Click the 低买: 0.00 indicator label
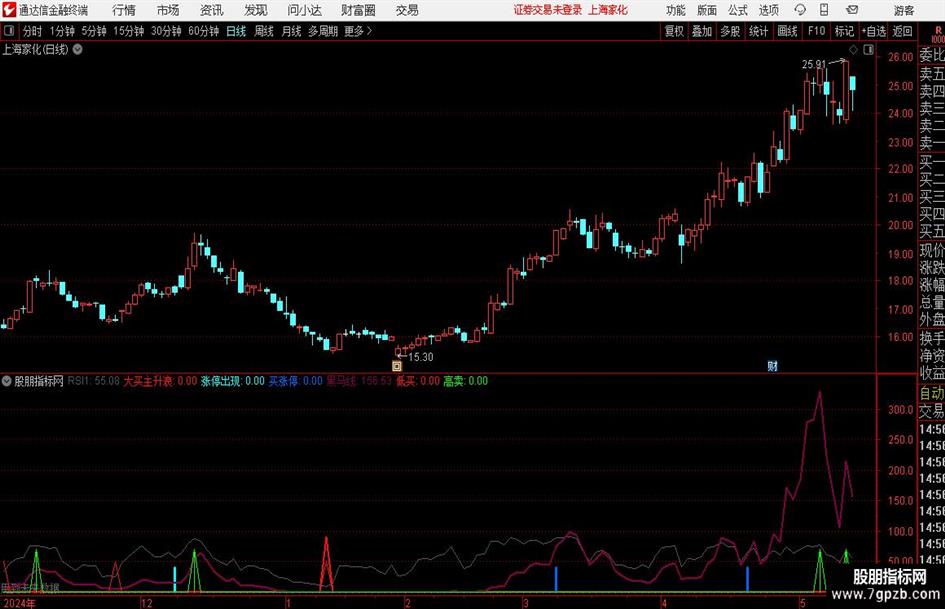The image size is (945, 609). click(418, 380)
